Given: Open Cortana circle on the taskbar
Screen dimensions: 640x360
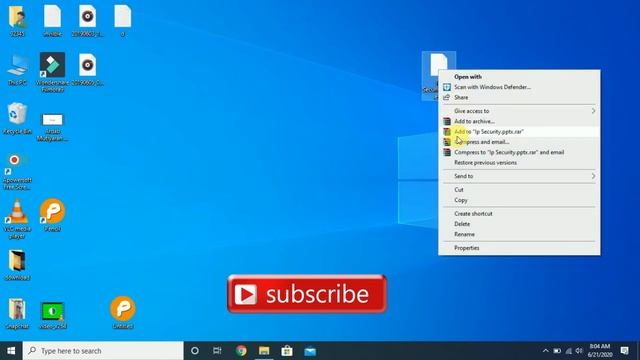Looking at the screenshot, I should click(x=195, y=351).
